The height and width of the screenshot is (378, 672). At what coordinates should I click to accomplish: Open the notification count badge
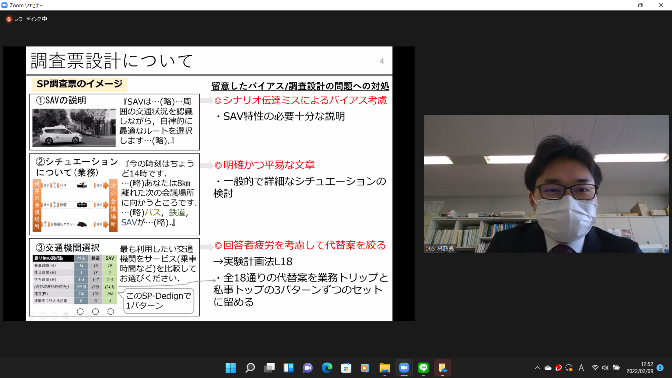coord(660,368)
